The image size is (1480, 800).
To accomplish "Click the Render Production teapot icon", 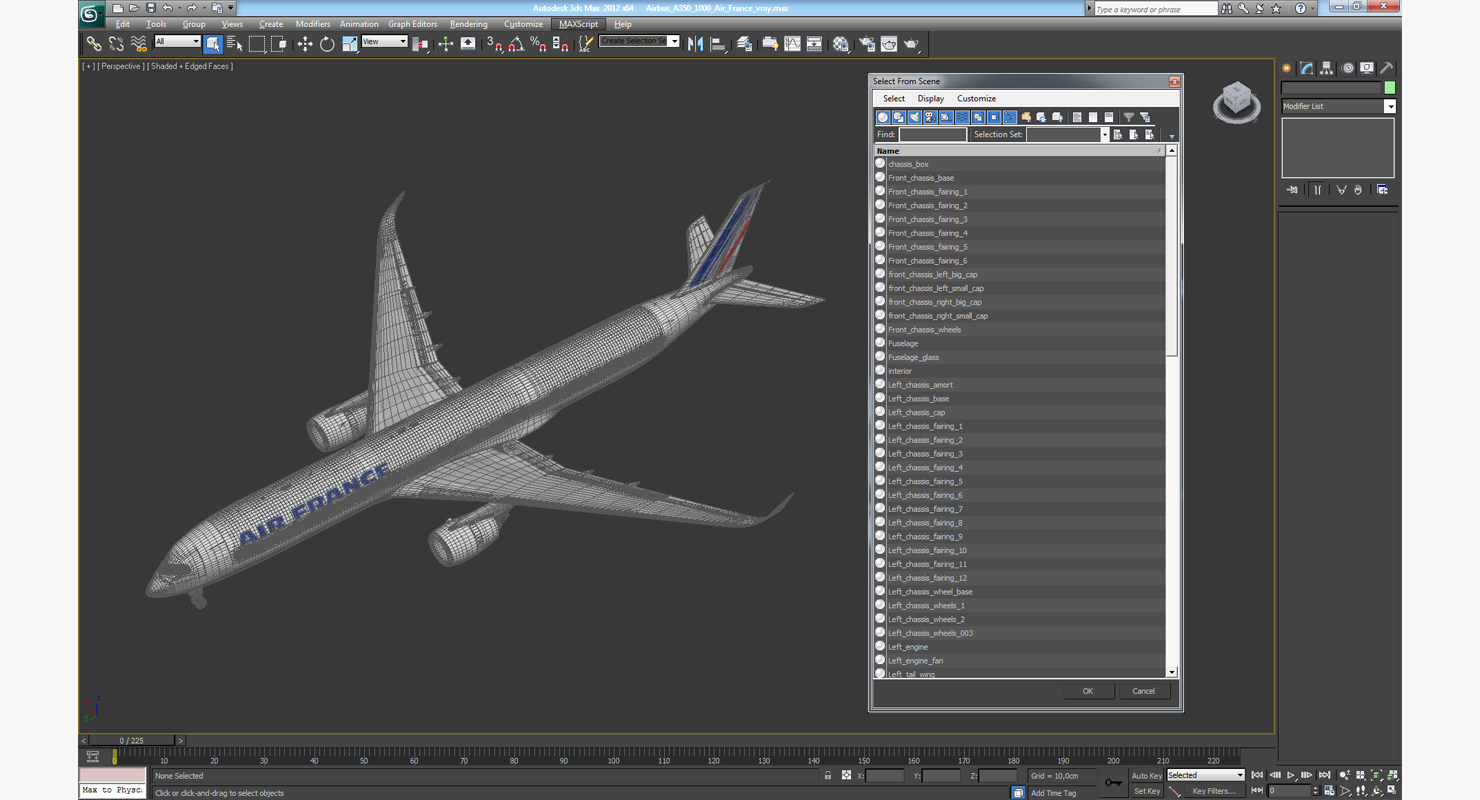I will click(911, 43).
